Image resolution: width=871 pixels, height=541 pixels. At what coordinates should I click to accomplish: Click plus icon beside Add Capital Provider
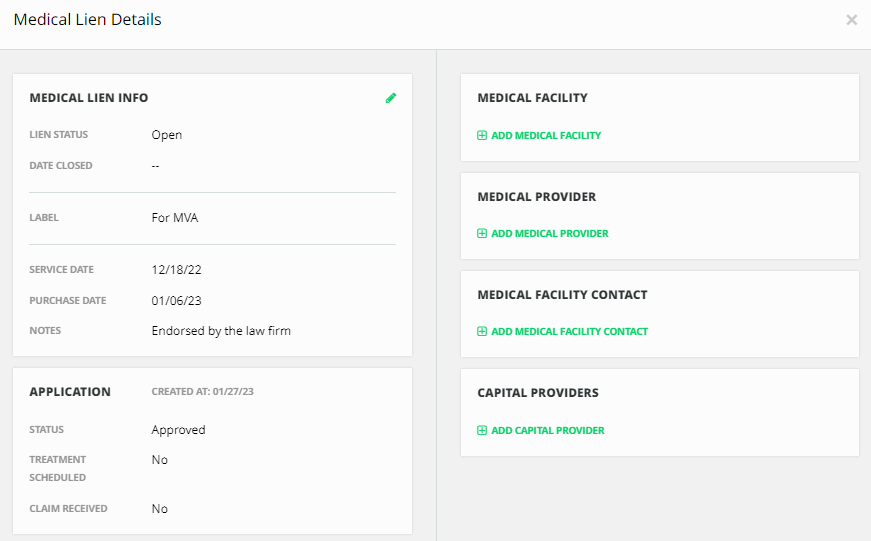coord(482,431)
